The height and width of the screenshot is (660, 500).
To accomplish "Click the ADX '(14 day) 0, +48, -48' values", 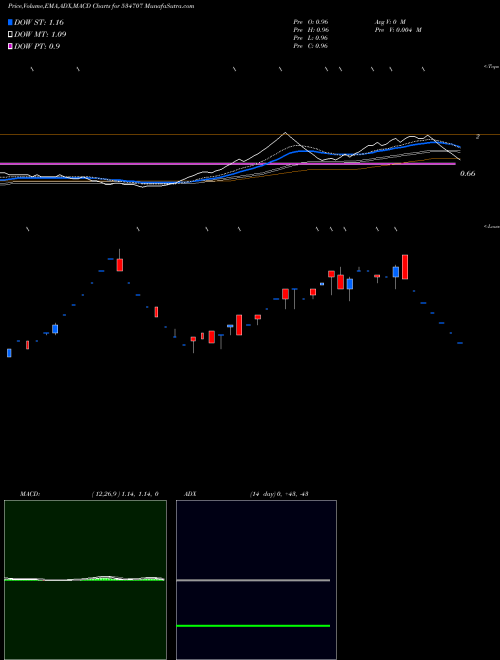I will click(x=279, y=494).
